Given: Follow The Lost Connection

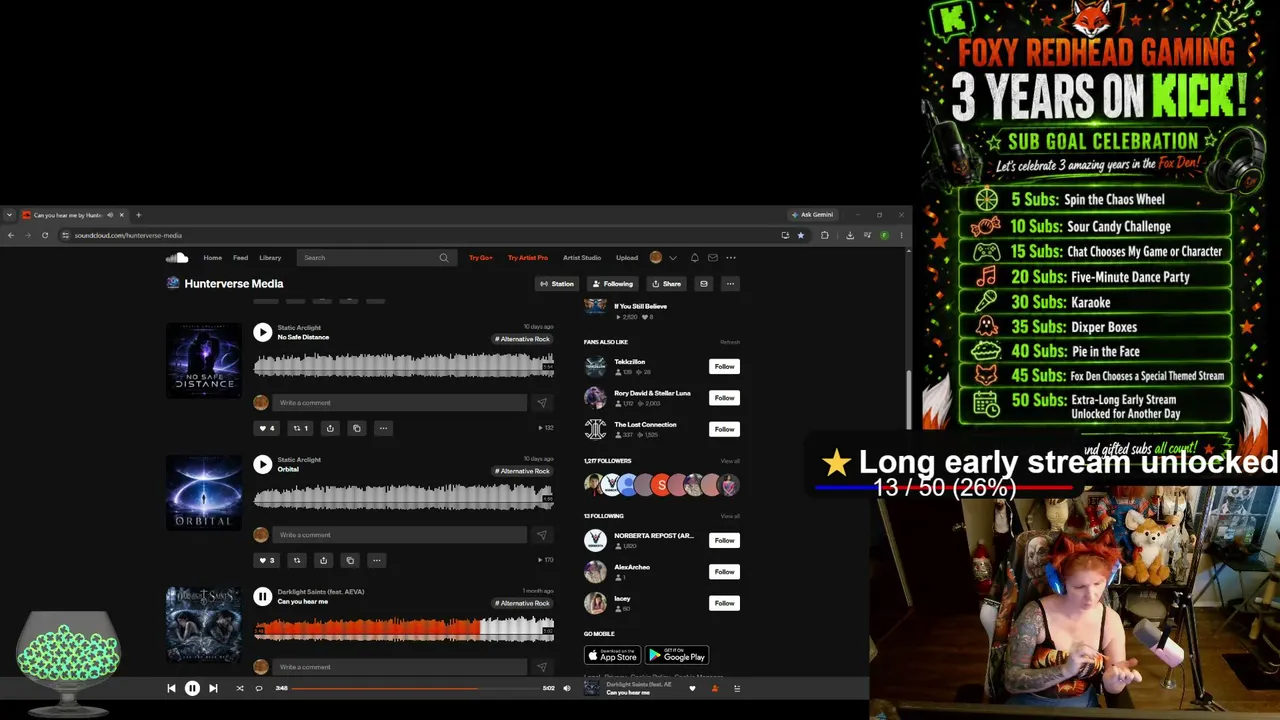Looking at the screenshot, I should point(724,429).
